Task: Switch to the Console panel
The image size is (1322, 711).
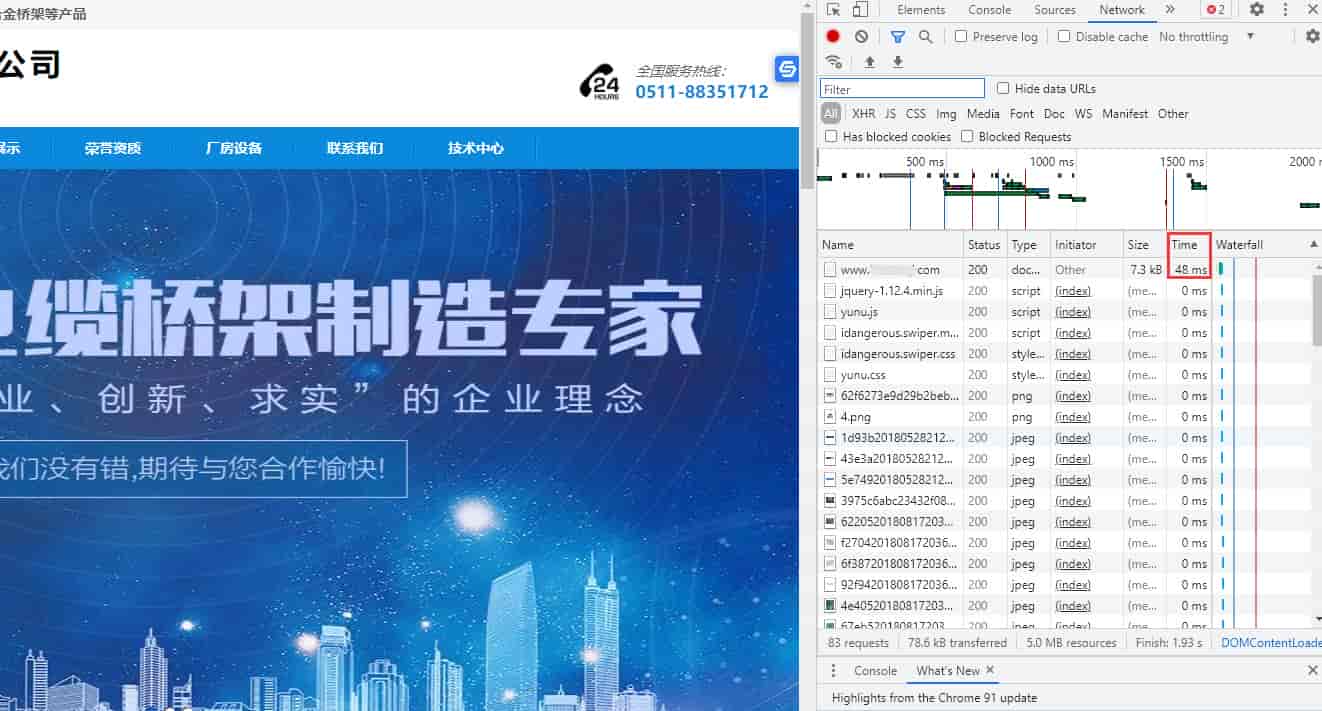Action: (x=989, y=10)
